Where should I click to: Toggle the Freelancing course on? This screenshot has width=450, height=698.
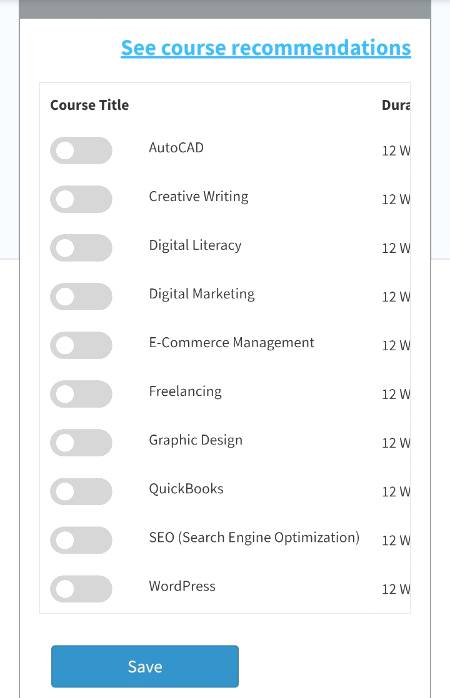[81, 394]
